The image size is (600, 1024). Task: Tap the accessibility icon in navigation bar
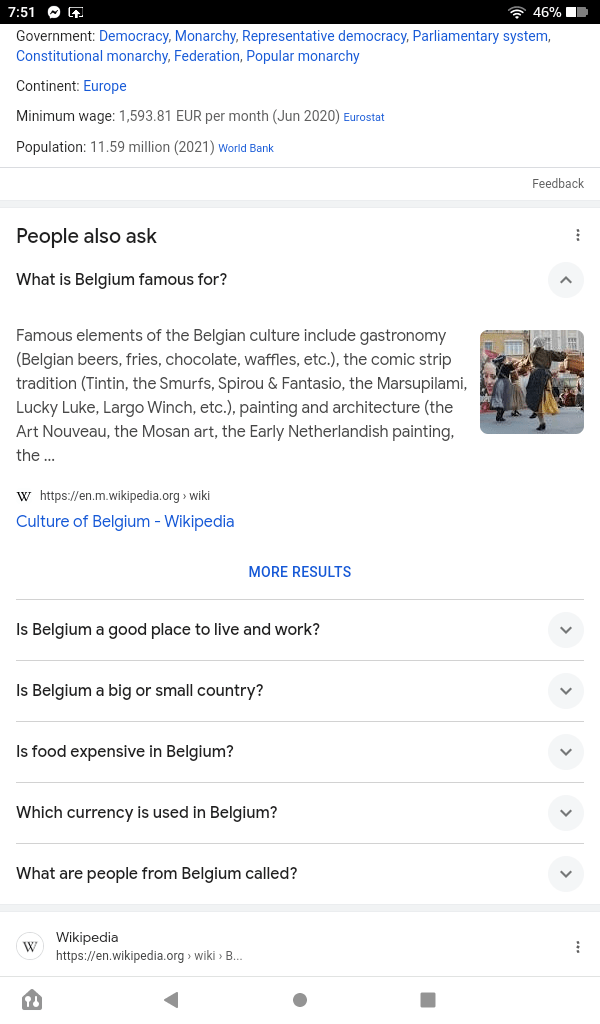[x=32, y=1000]
